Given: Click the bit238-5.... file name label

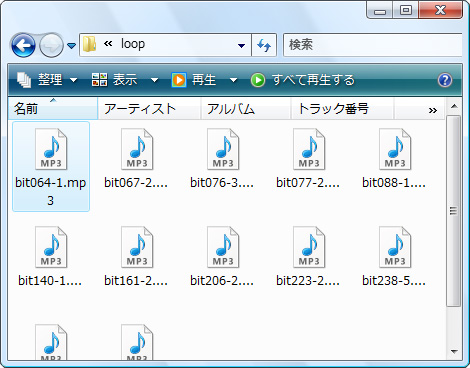Looking at the screenshot, I should tap(394, 281).
